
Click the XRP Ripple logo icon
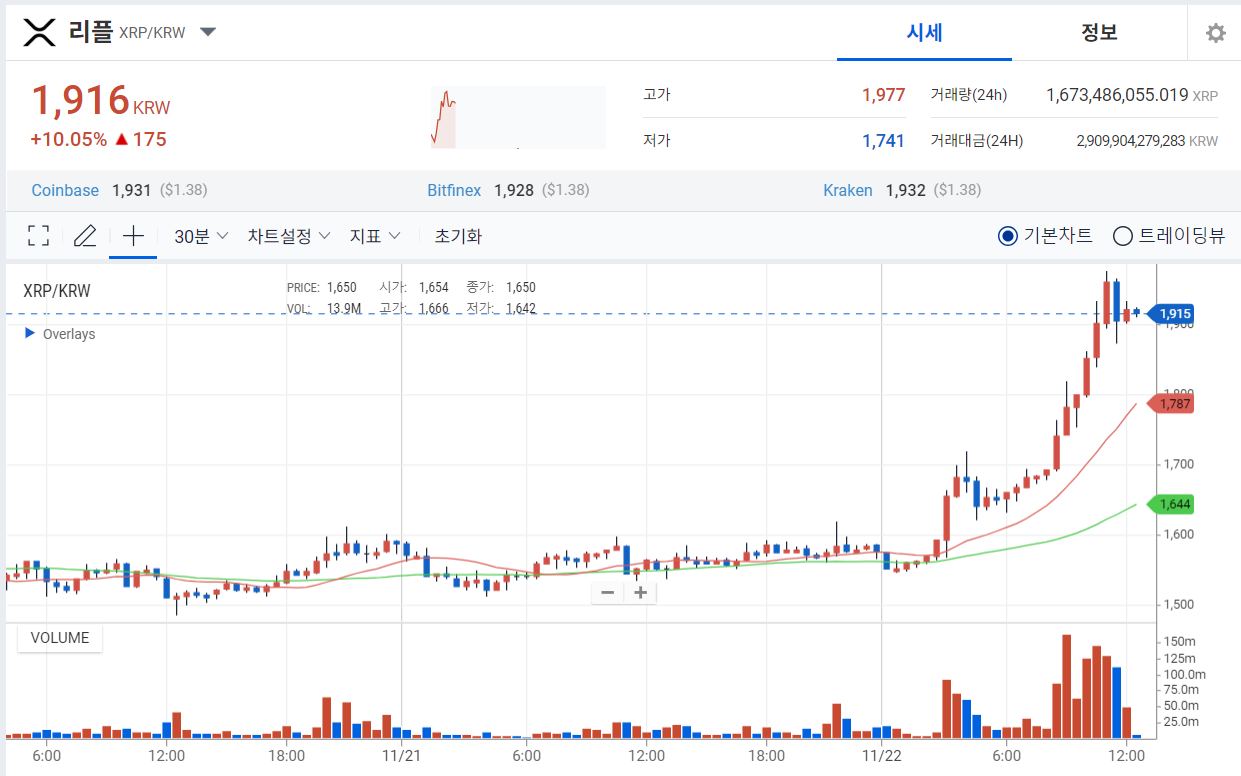pyautogui.click(x=40, y=32)
